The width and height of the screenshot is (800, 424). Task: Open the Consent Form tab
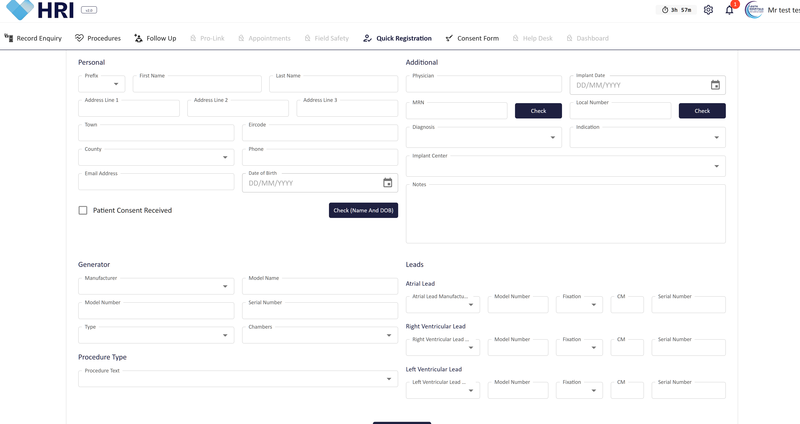click(472, 38)
